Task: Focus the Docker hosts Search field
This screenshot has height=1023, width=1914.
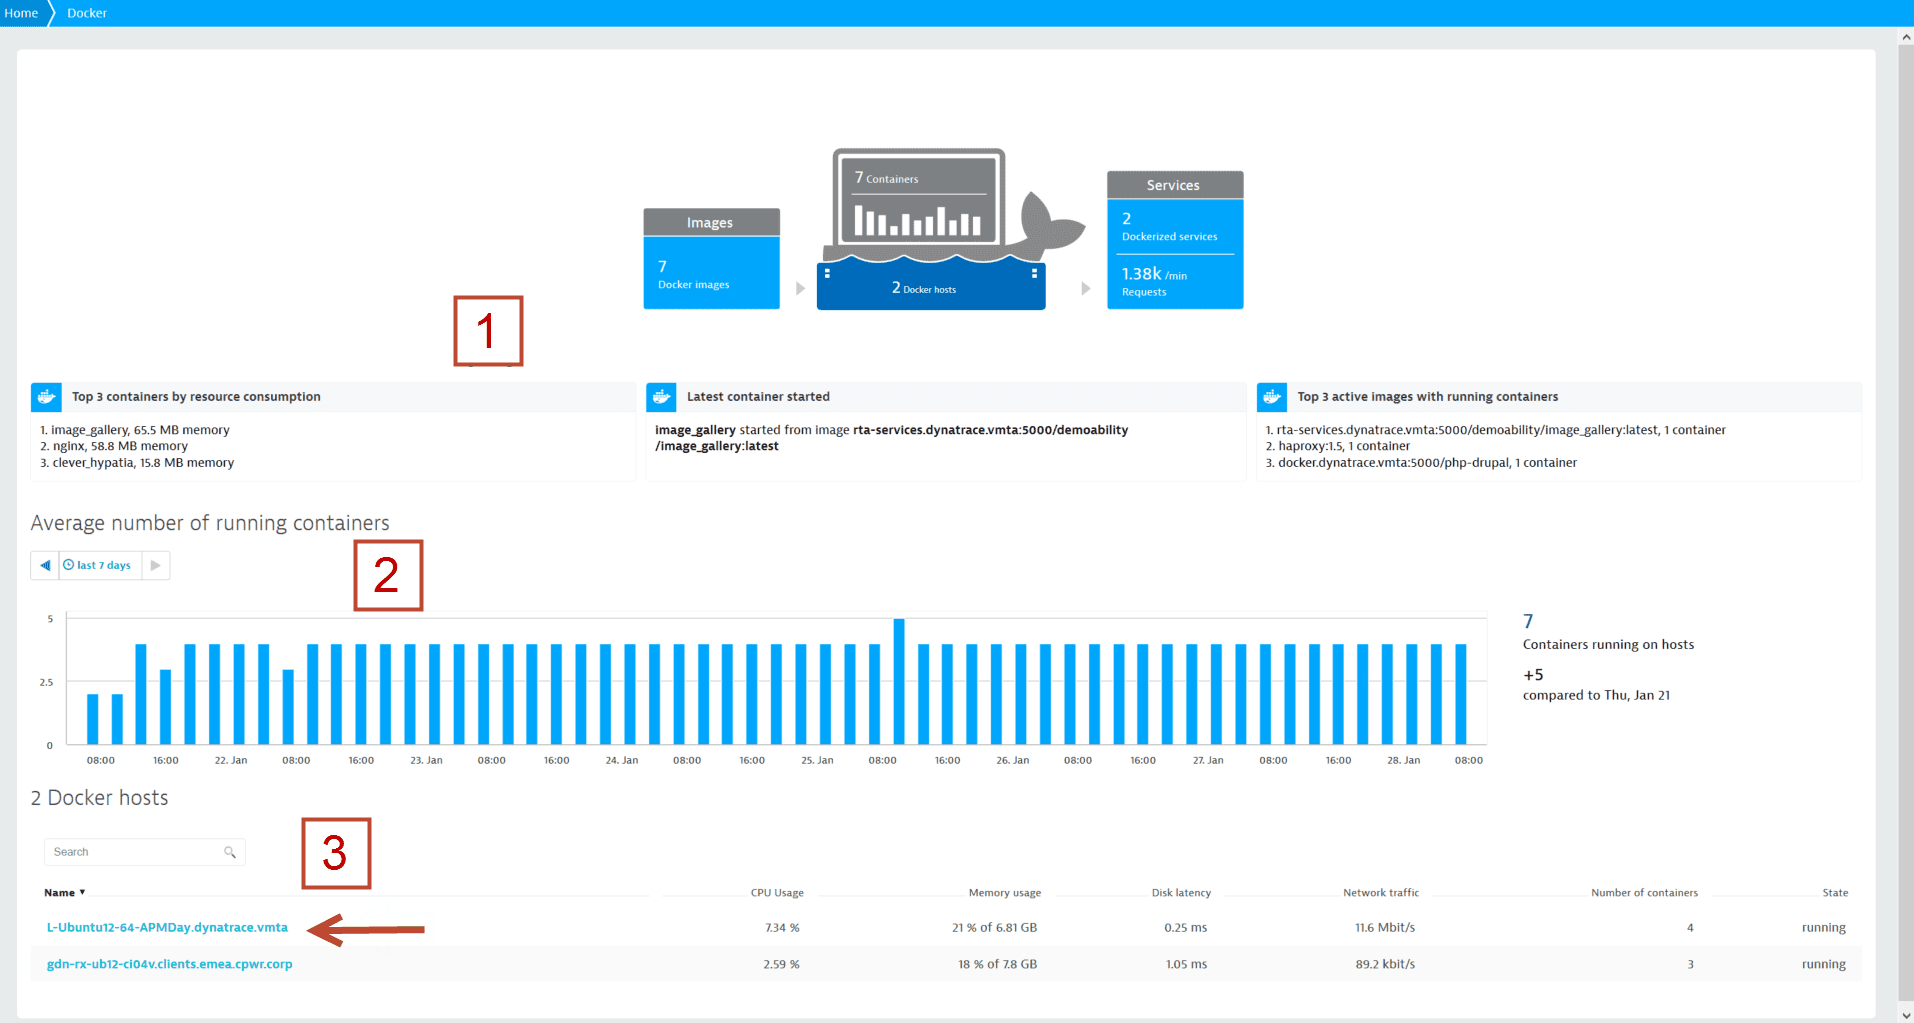Action: [144, 852]
